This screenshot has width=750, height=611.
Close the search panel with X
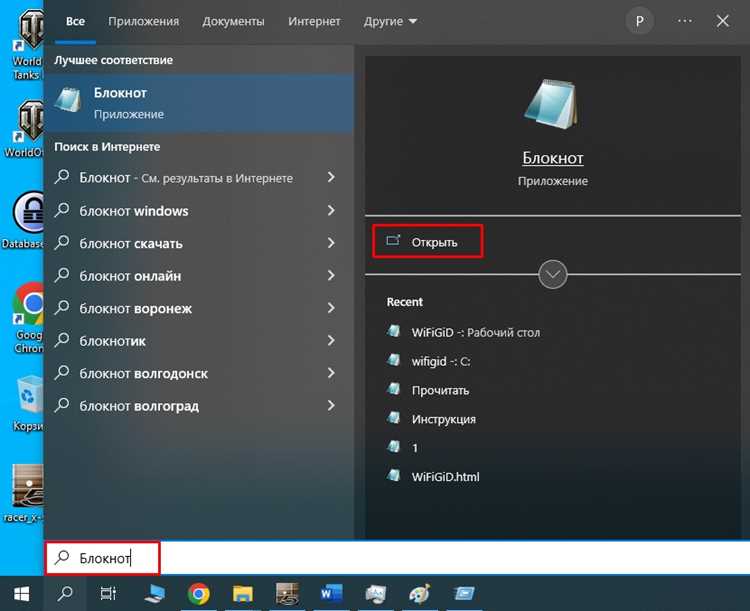click(723, 21)
